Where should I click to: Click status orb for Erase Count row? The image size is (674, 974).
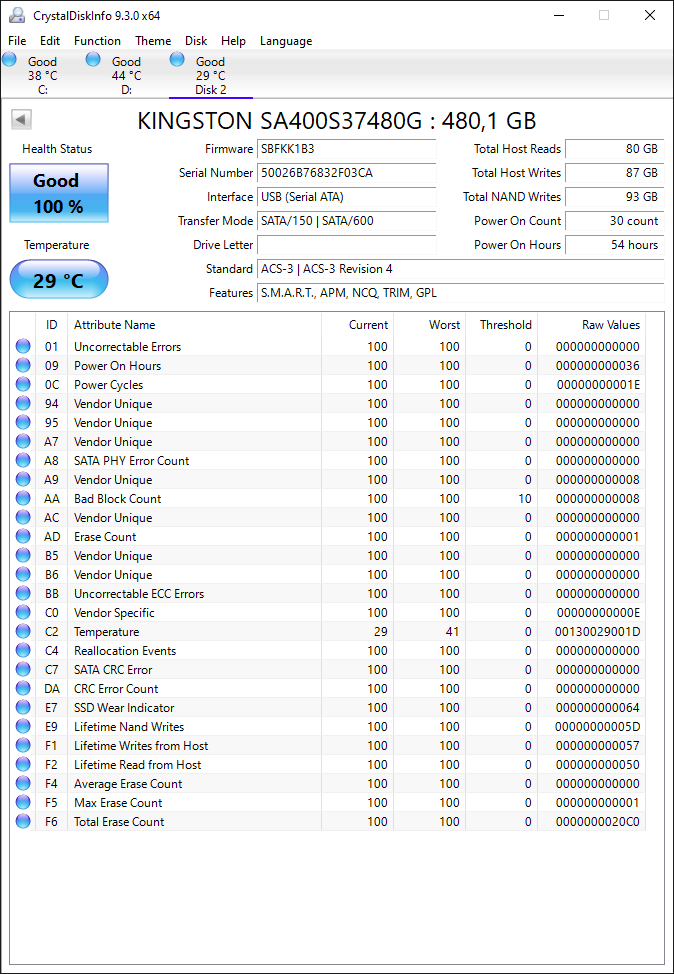[23, 536]
